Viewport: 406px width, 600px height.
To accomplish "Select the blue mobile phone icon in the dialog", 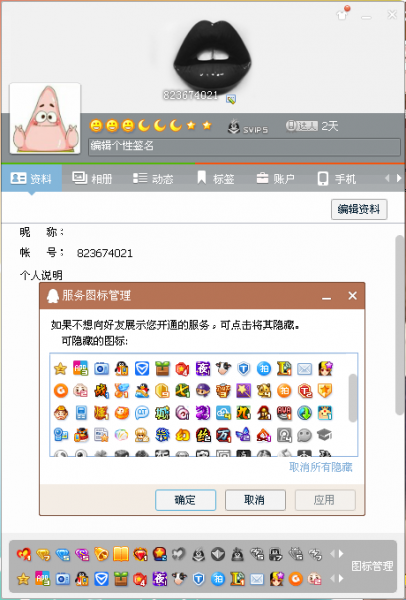I will click(x=81, y=413).
